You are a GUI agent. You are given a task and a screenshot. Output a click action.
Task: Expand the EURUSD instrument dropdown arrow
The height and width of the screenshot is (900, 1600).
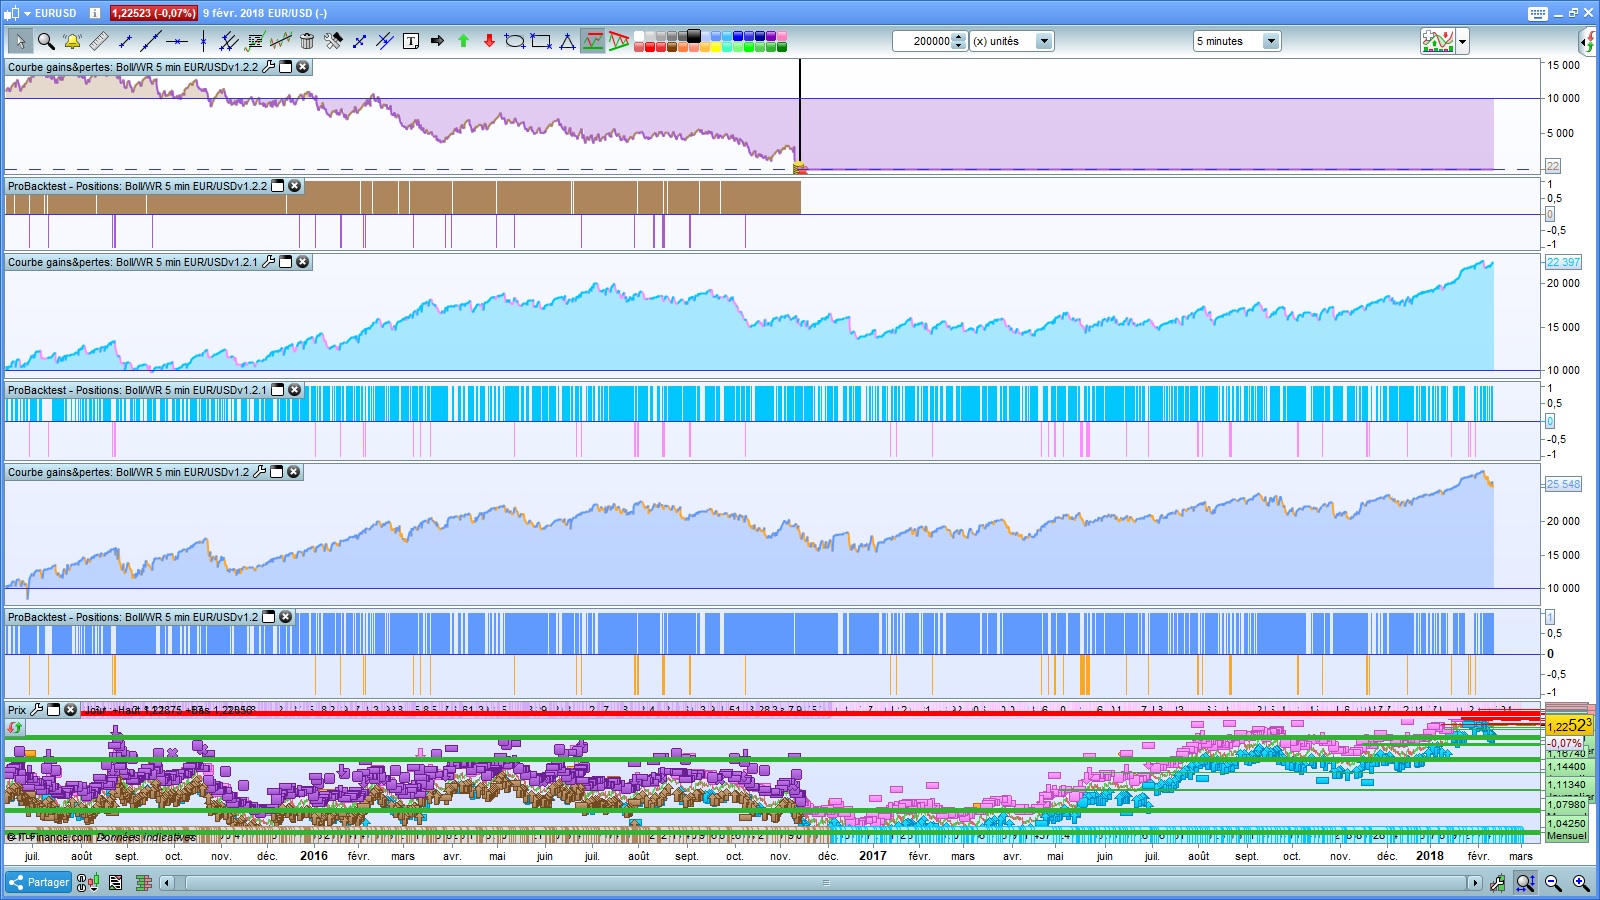(x=27, y=13)
